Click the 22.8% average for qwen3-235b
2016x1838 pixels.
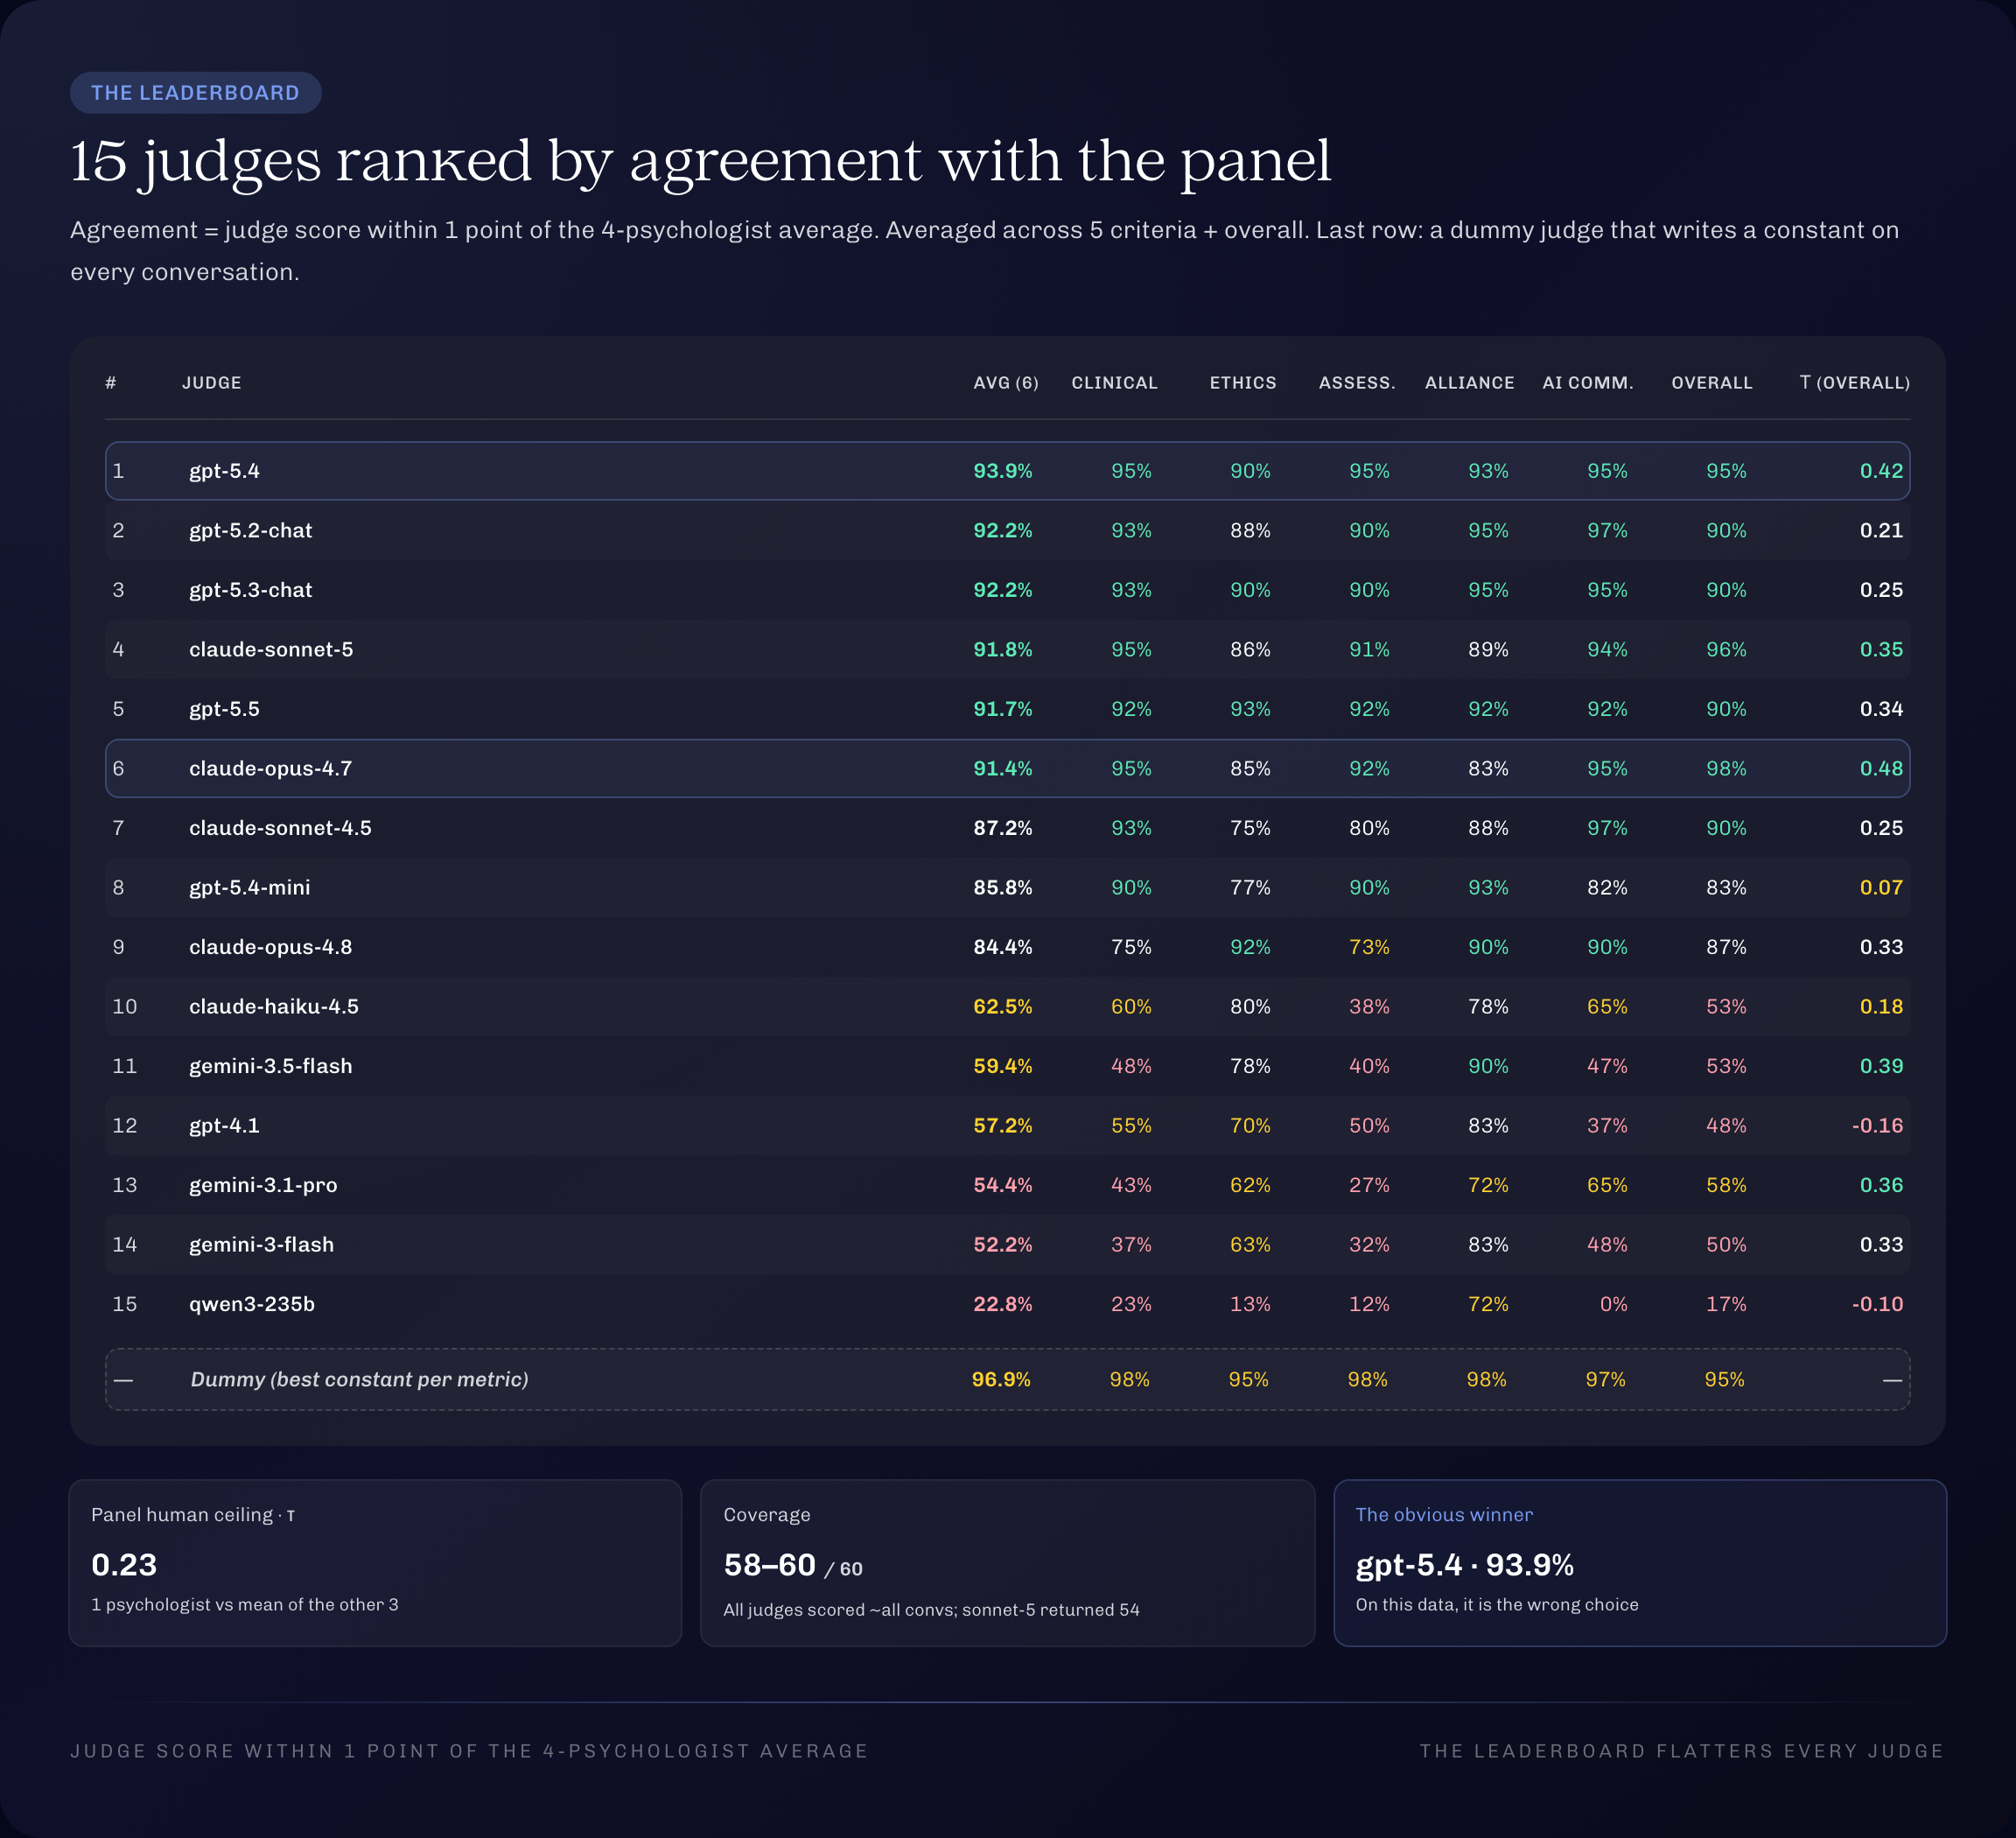(x=1003, y=1304)
